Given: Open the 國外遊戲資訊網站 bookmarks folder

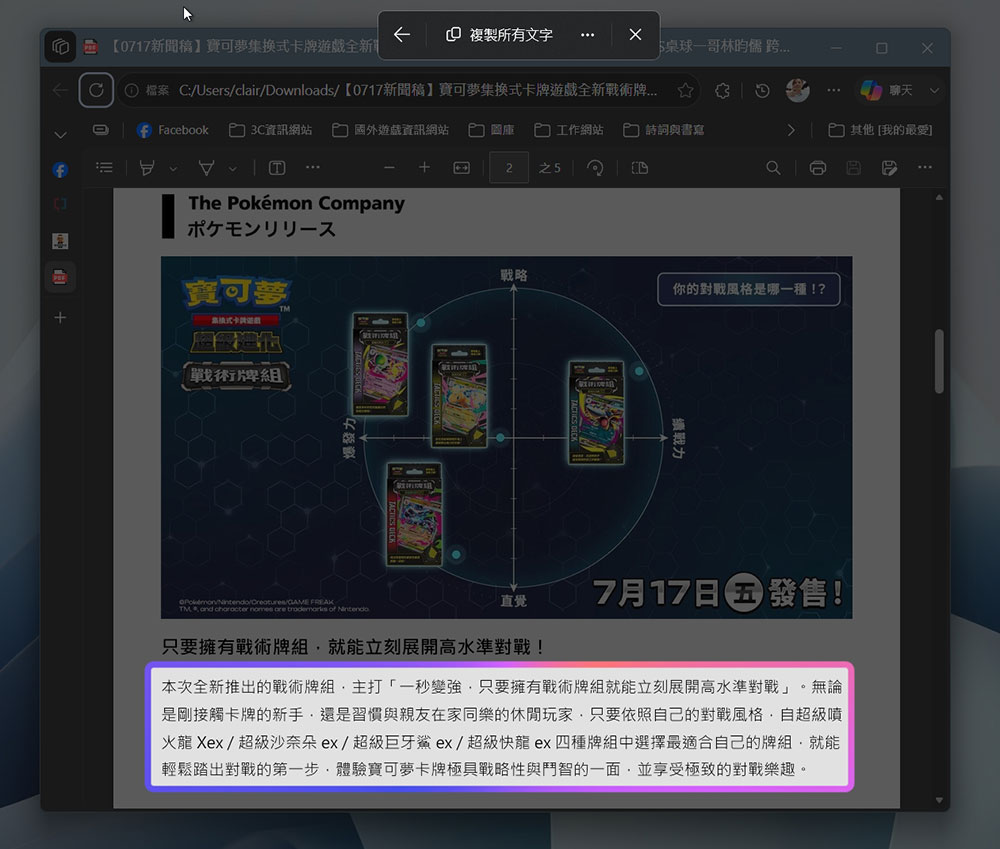Looking at the screenshot, I should click(390, 130).
